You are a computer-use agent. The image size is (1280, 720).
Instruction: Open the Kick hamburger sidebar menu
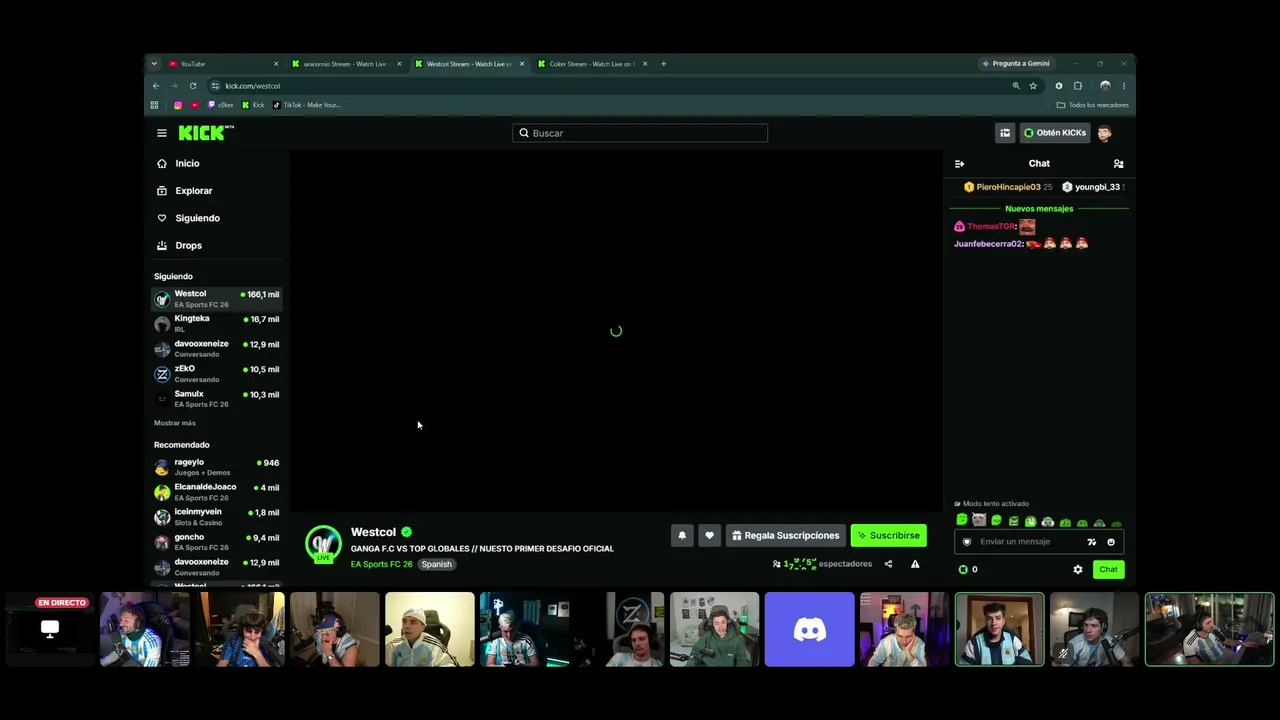(x=162, y=133)
